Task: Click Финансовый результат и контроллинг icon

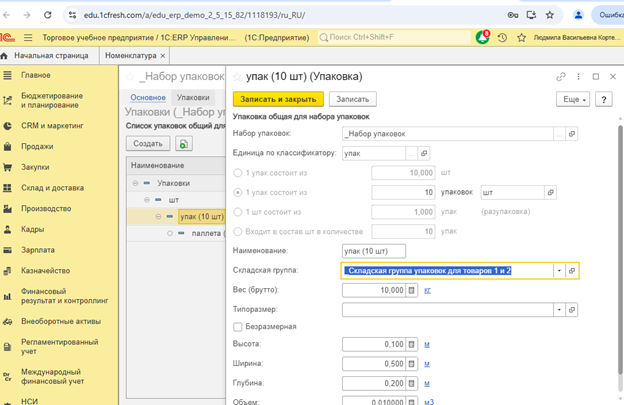Action: [7, 296]
